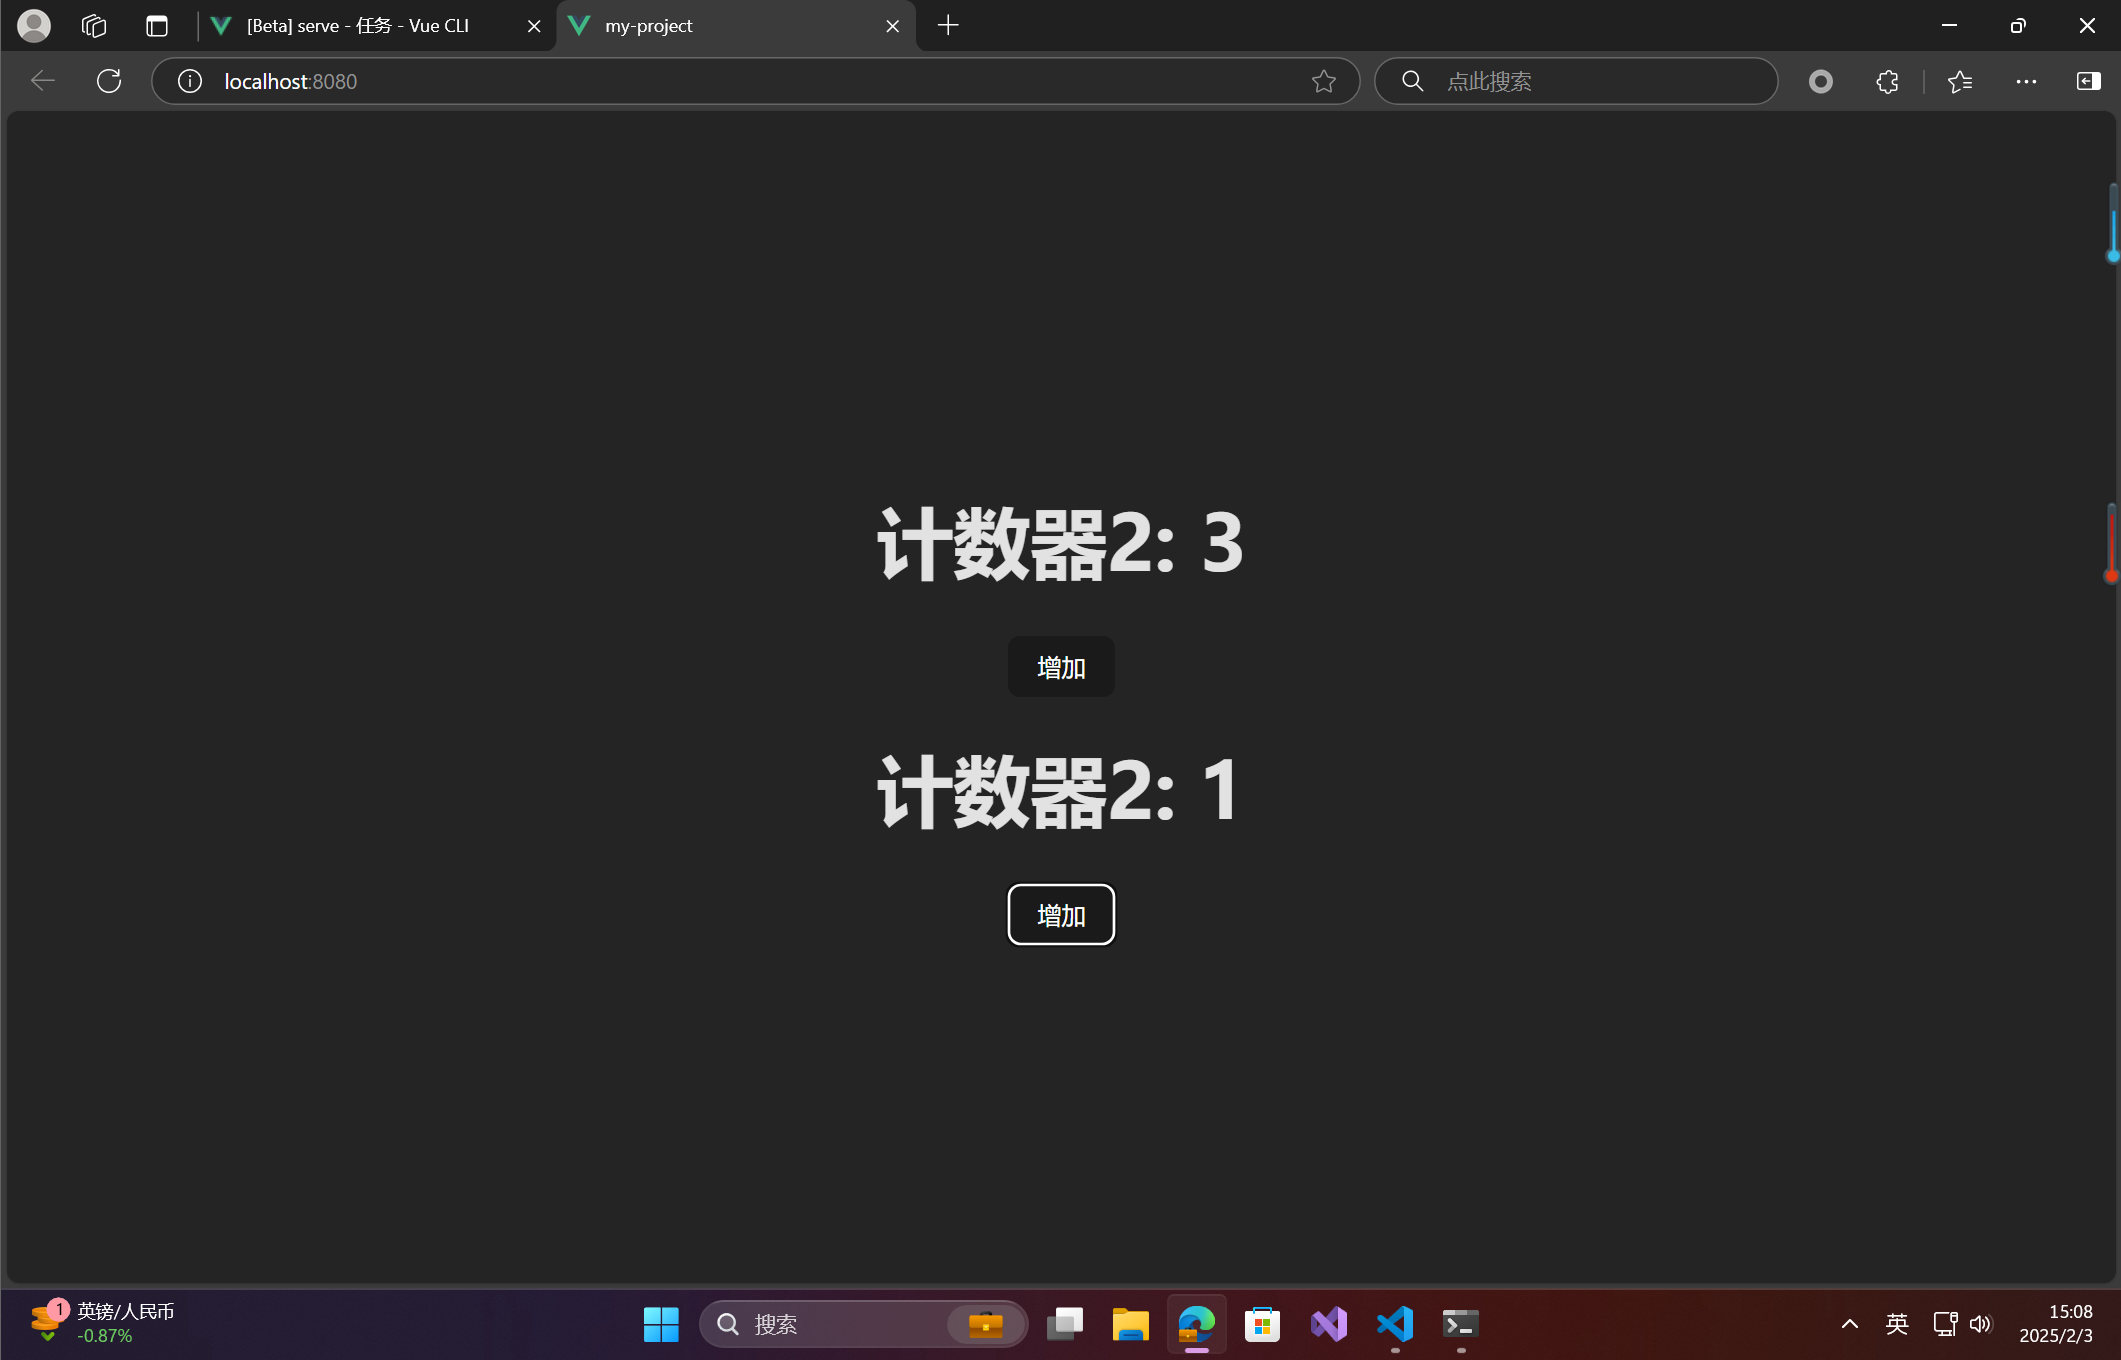Open a new browser tab
The height and width of the screenshot is (1360, 2121).
[947, 25]
